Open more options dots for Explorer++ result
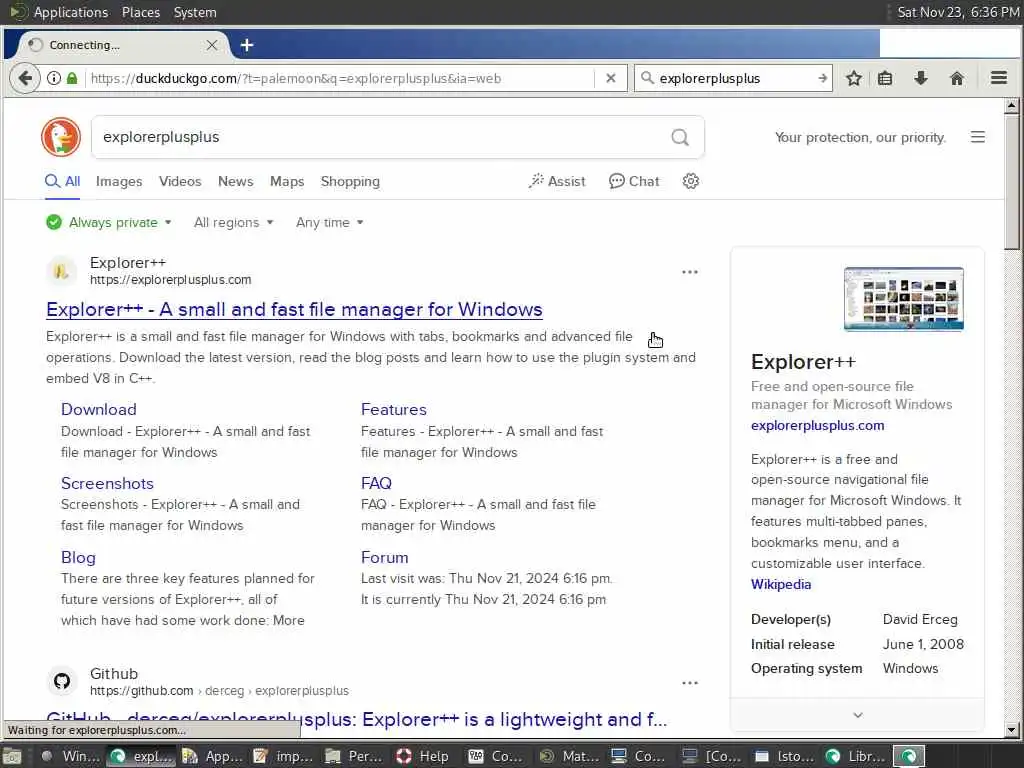 [690, 272]
